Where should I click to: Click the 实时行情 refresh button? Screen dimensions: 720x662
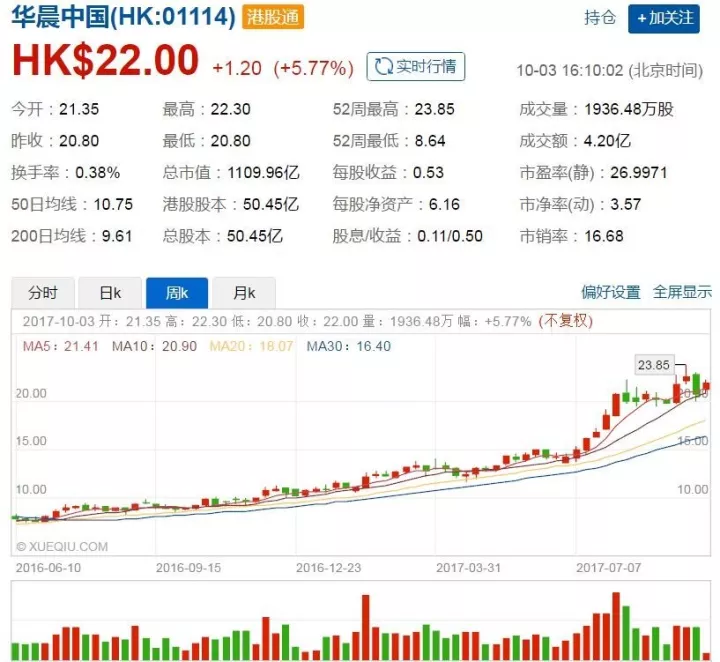point(416,67)
